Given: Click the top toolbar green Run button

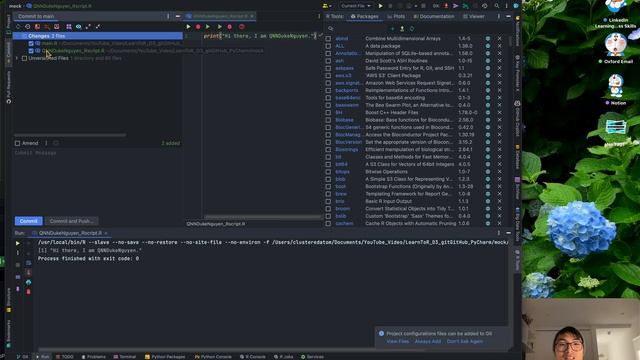Looking at the screenshot, I should click(x=380, y=6).
